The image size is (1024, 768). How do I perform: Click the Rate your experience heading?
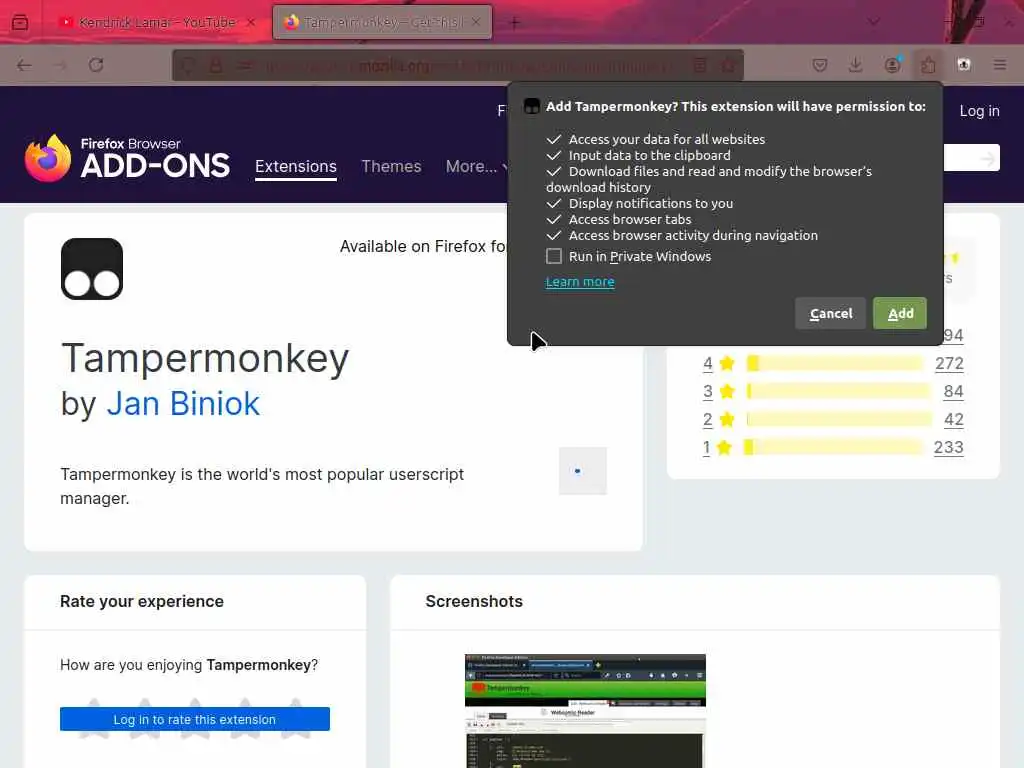click(142, 601)
